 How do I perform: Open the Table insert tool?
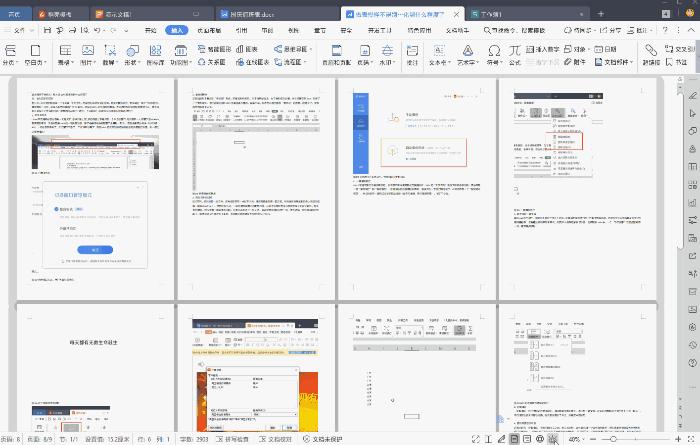pos(66,55)
